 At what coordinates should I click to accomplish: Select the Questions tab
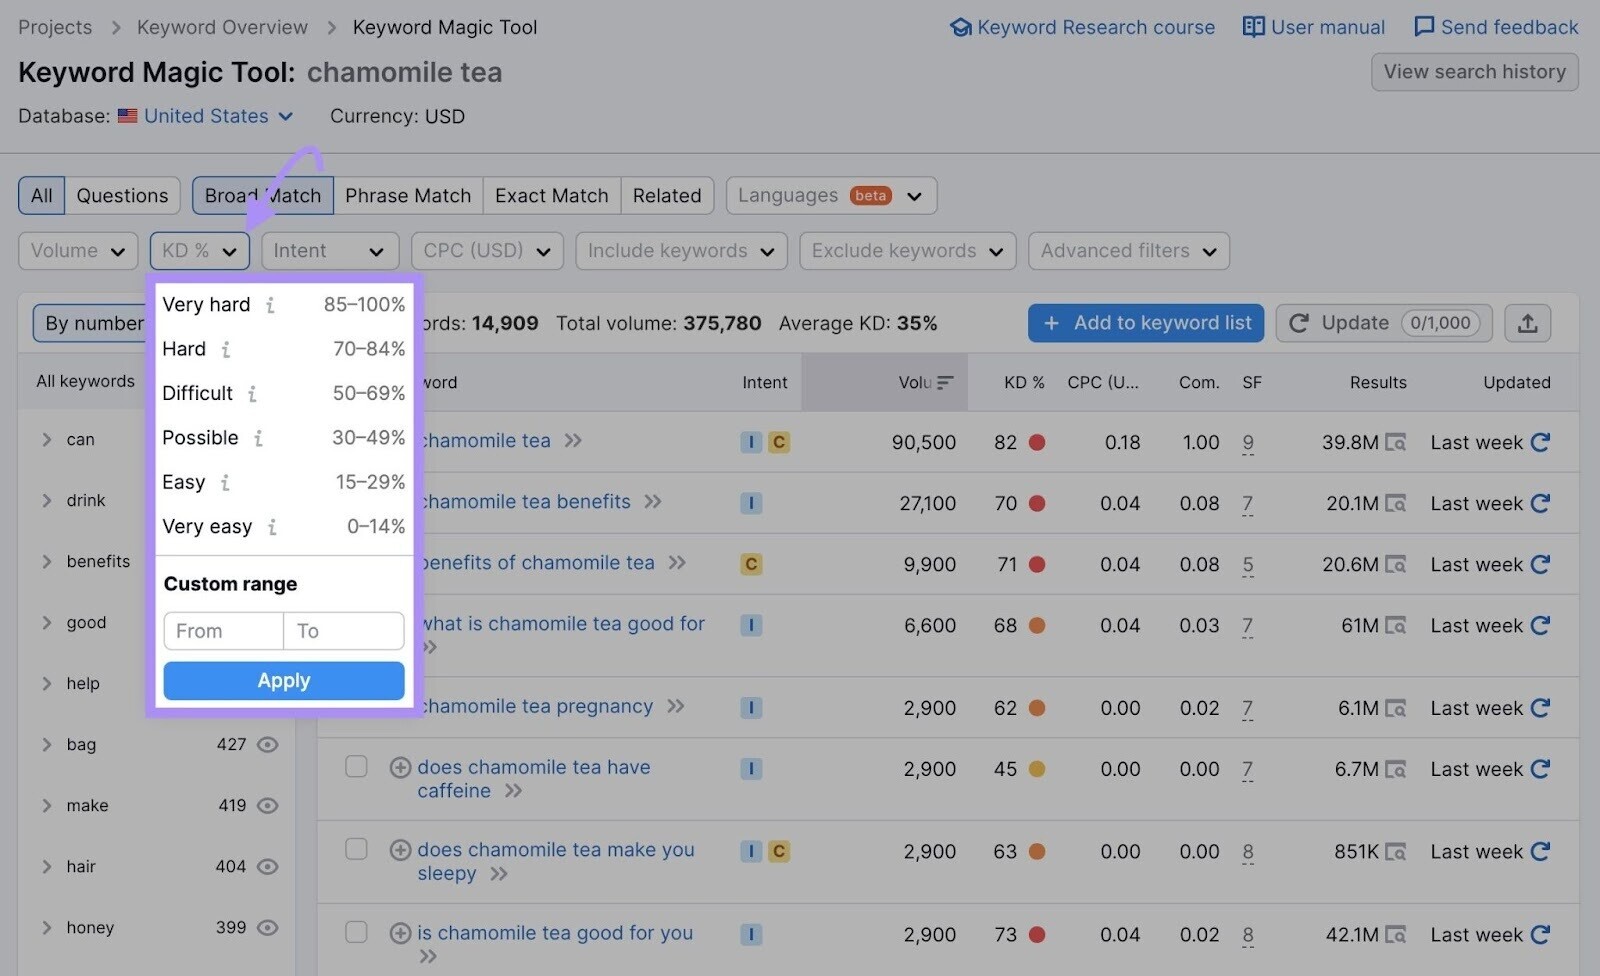coord(122,196)
